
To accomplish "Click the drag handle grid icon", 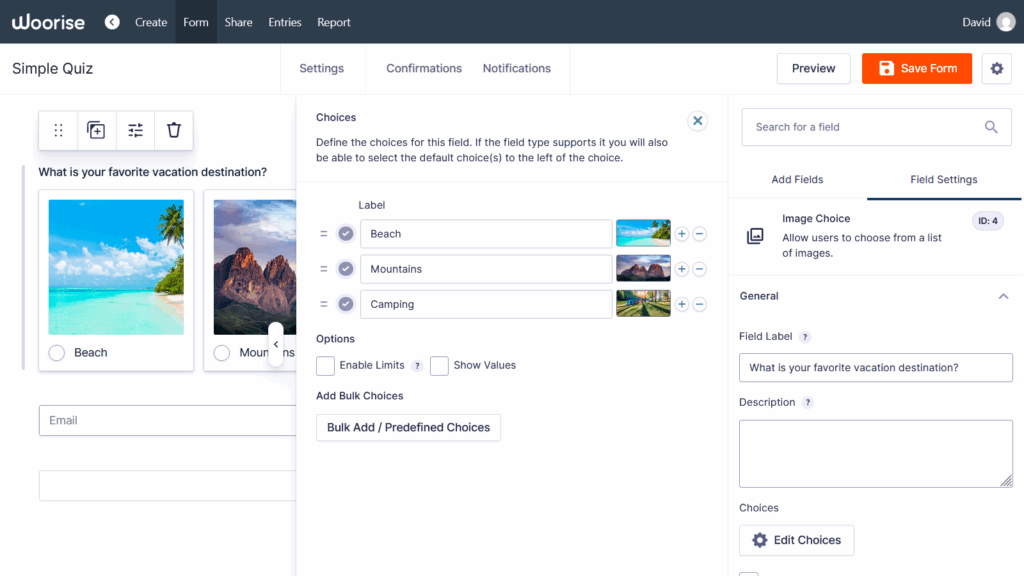I will [58, 130].
